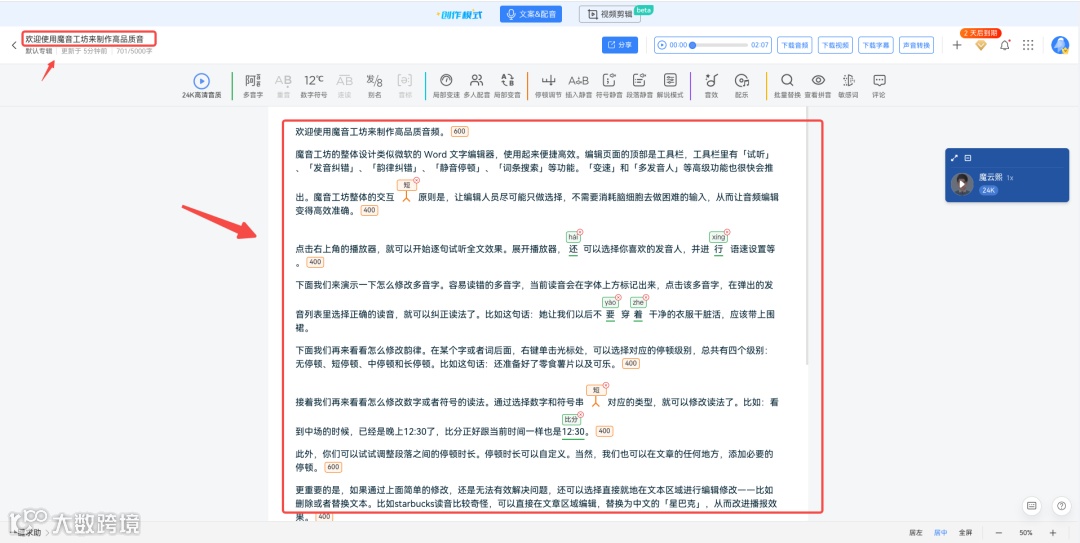Image resolution: width=1080 pixels, height=543 pixels.
Task: Open the apps grid menu
Action: click(1028, 45)
